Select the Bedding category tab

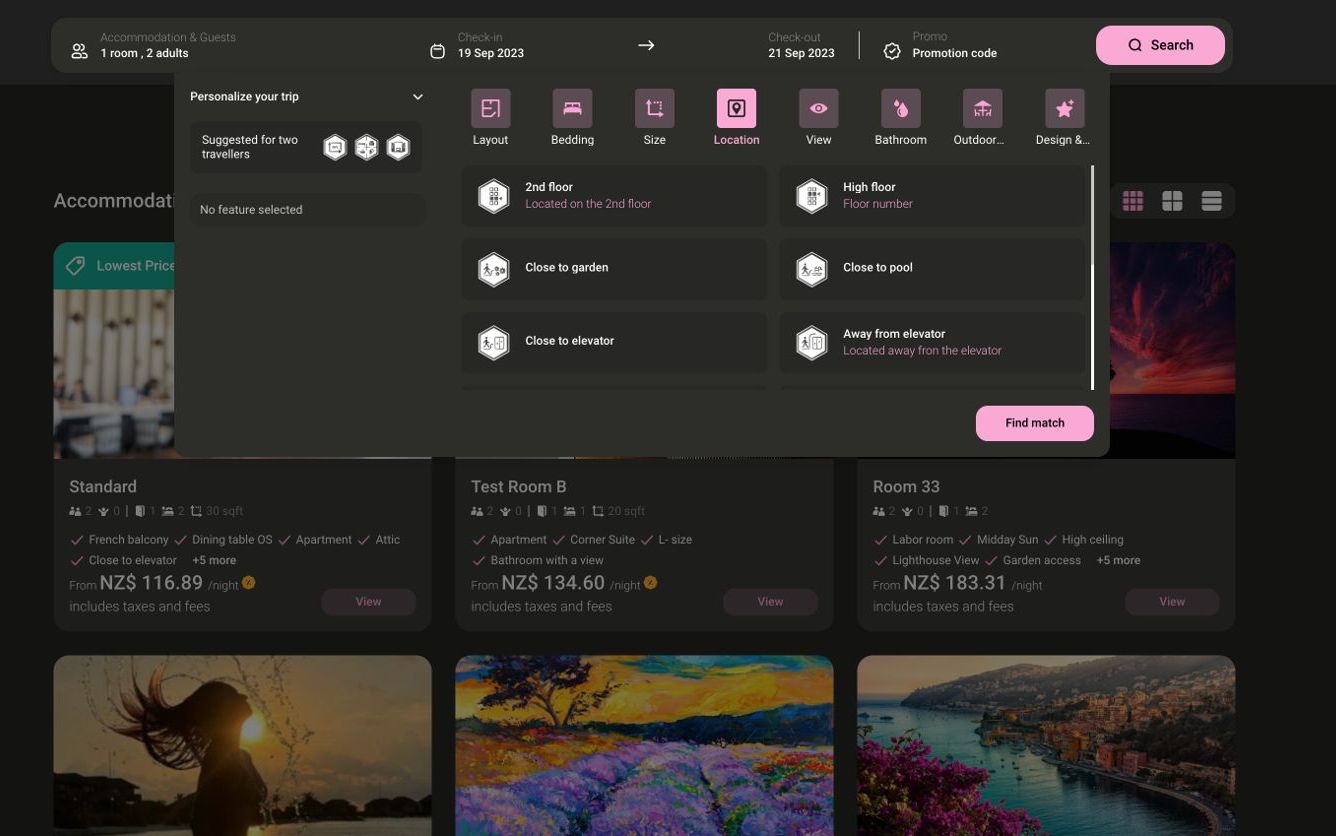(572, 118)
